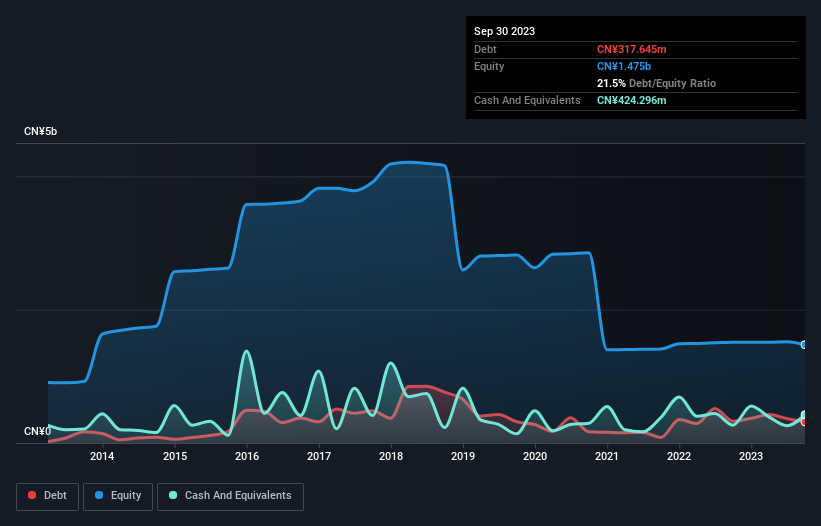The width and height of the screenshot is (821, 526).
Task: Click the 2018 year label on the timeline
Action: [391, 457]
